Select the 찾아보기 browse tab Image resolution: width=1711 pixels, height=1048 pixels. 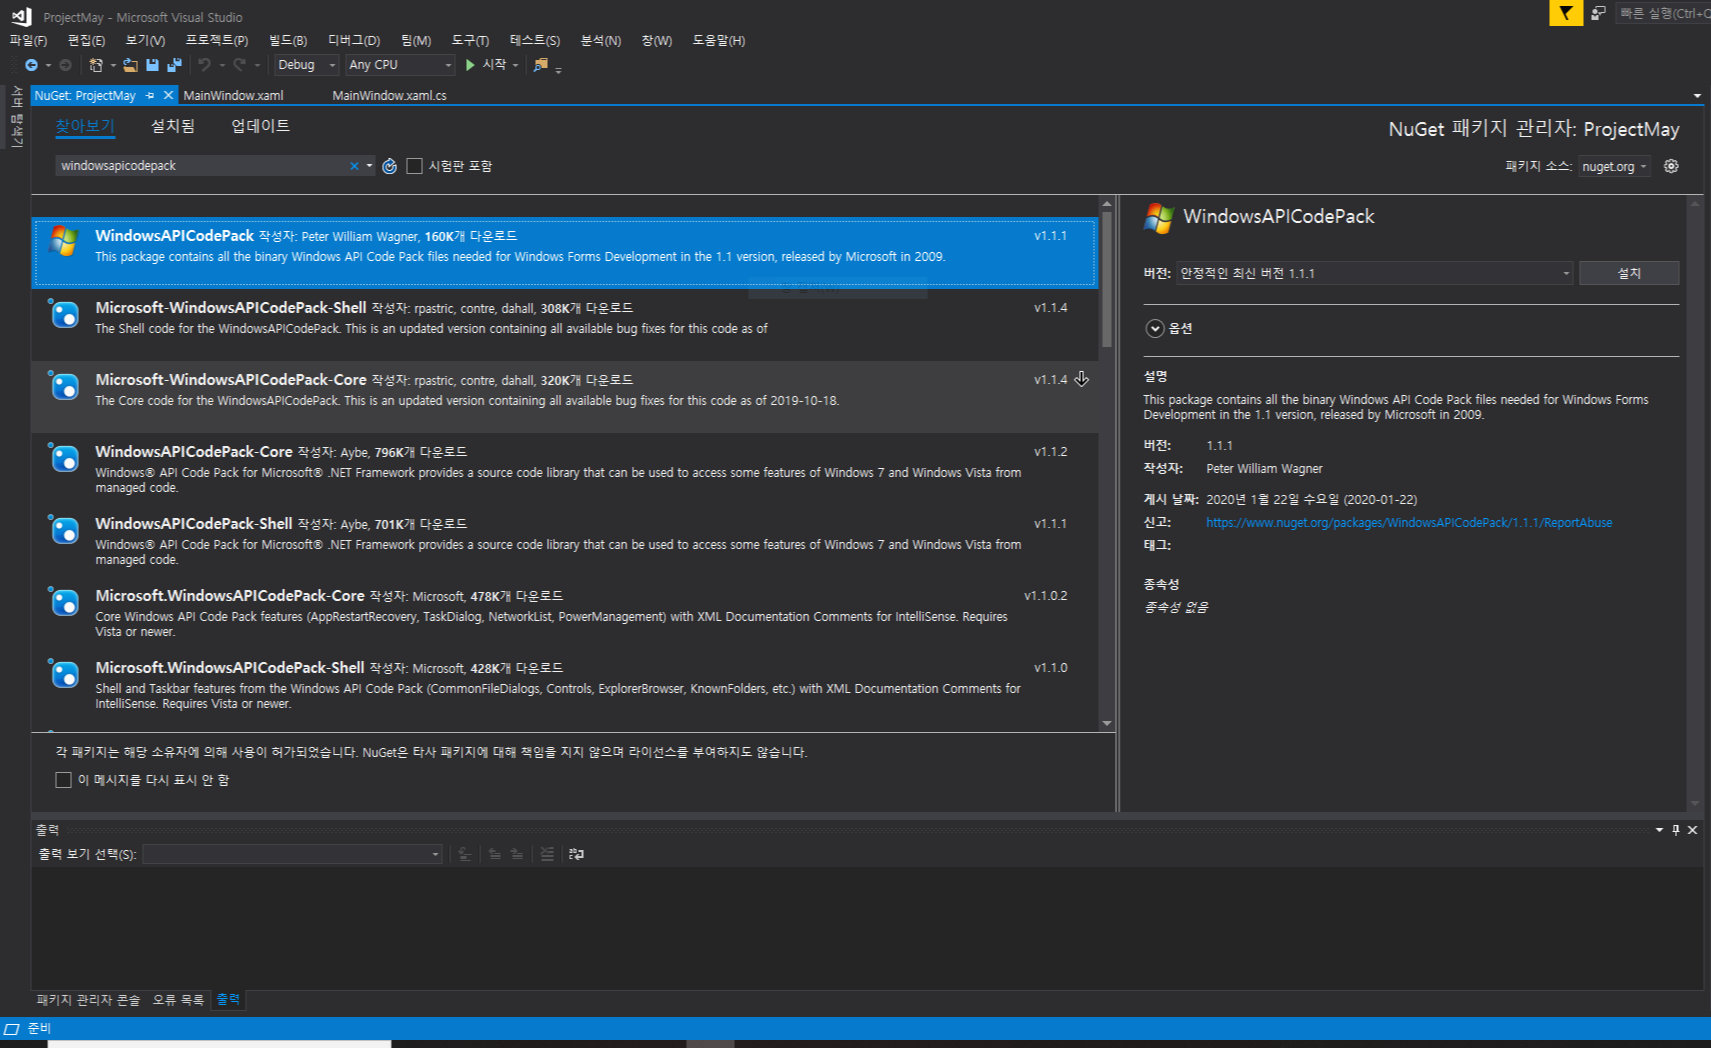tap(85, 126)
